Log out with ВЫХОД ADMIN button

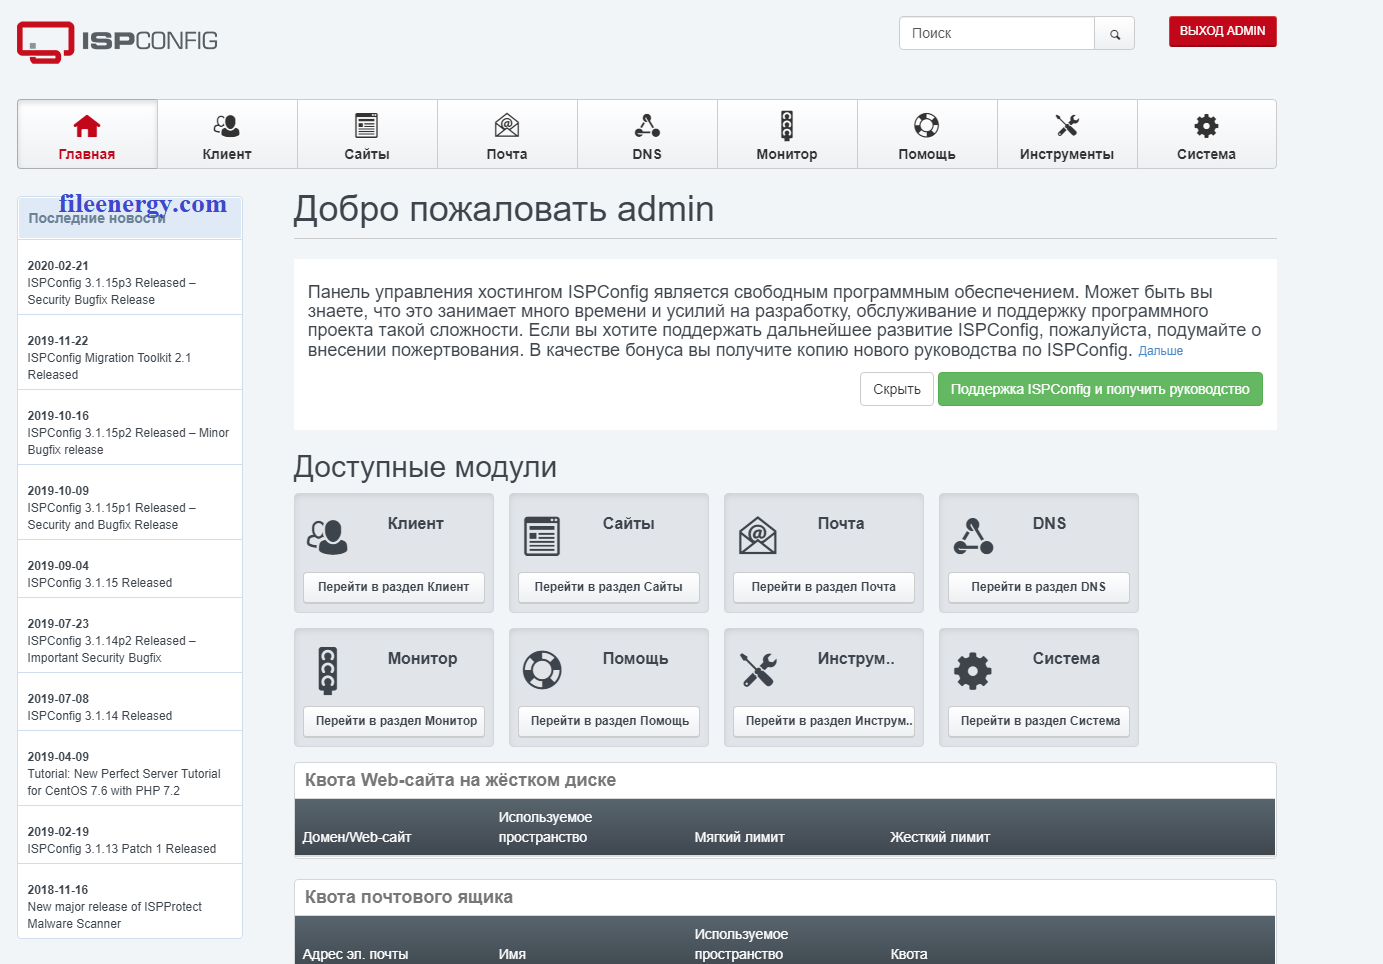point(1222,31)
